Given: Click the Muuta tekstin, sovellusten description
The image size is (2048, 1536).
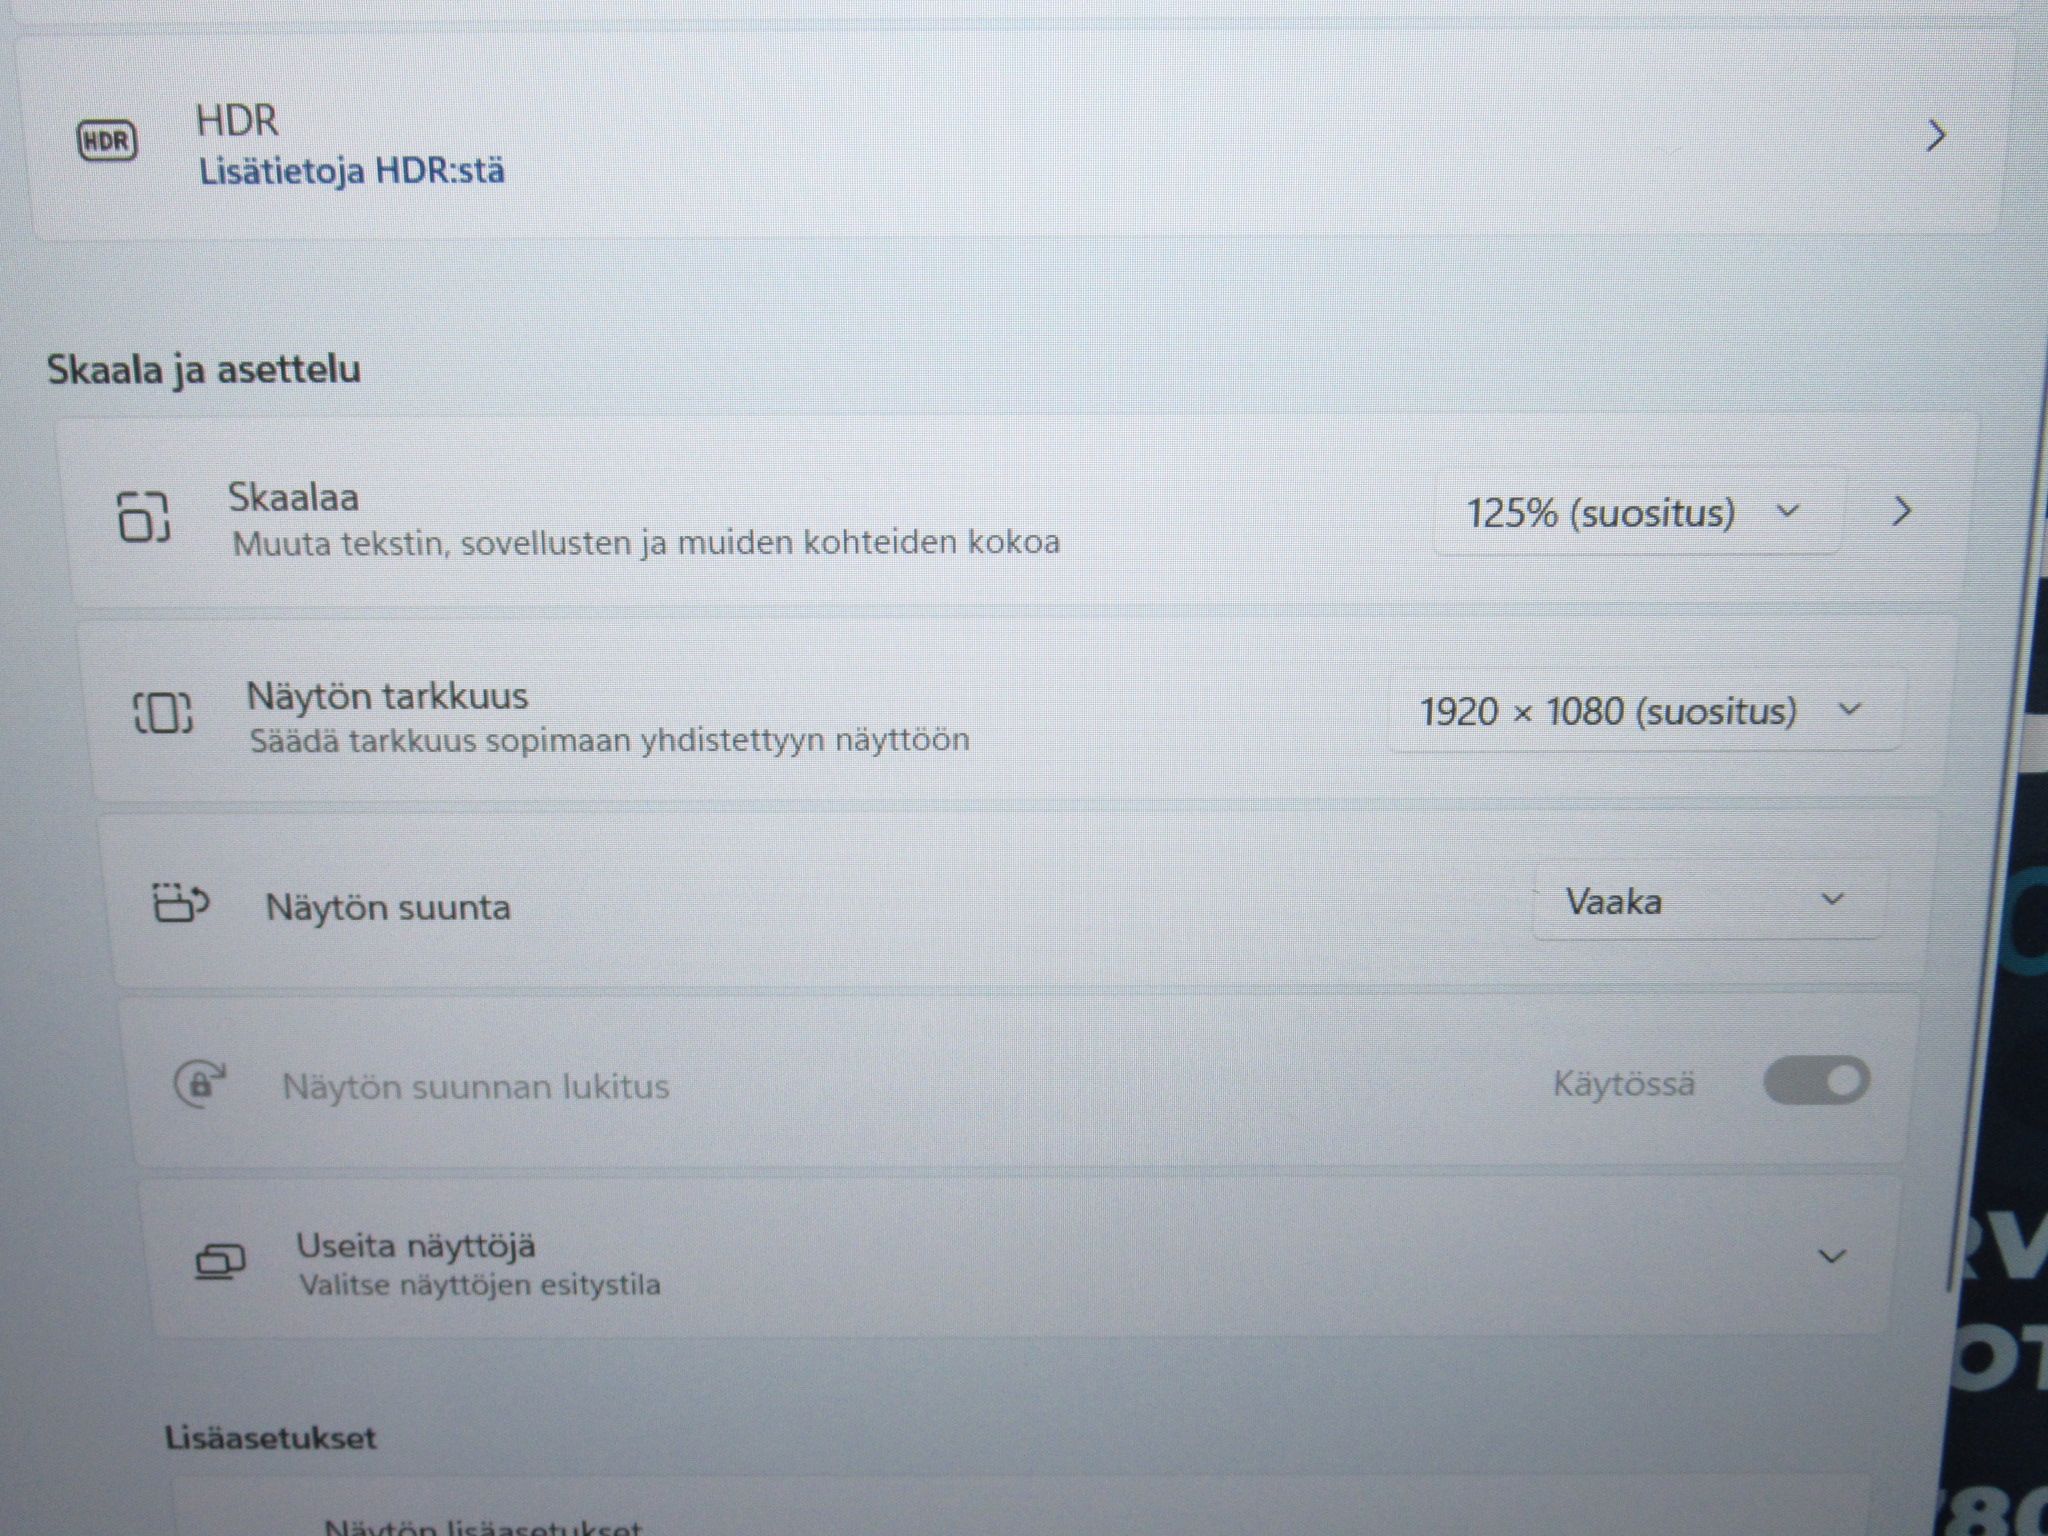Looking at the screenshot, I should pyautogui.click(x=646, y=543).
